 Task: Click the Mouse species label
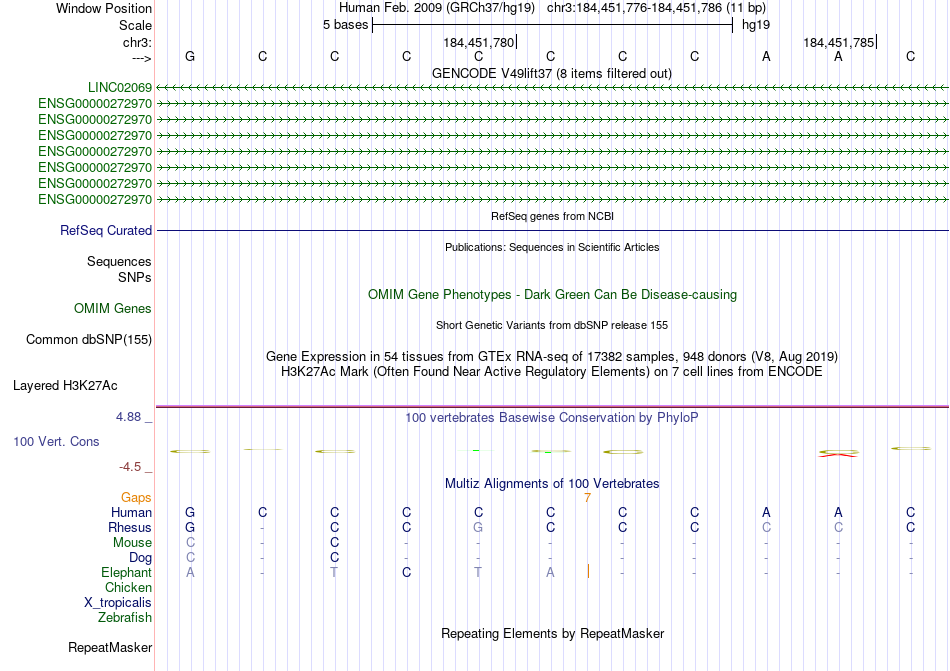(132, 543)
